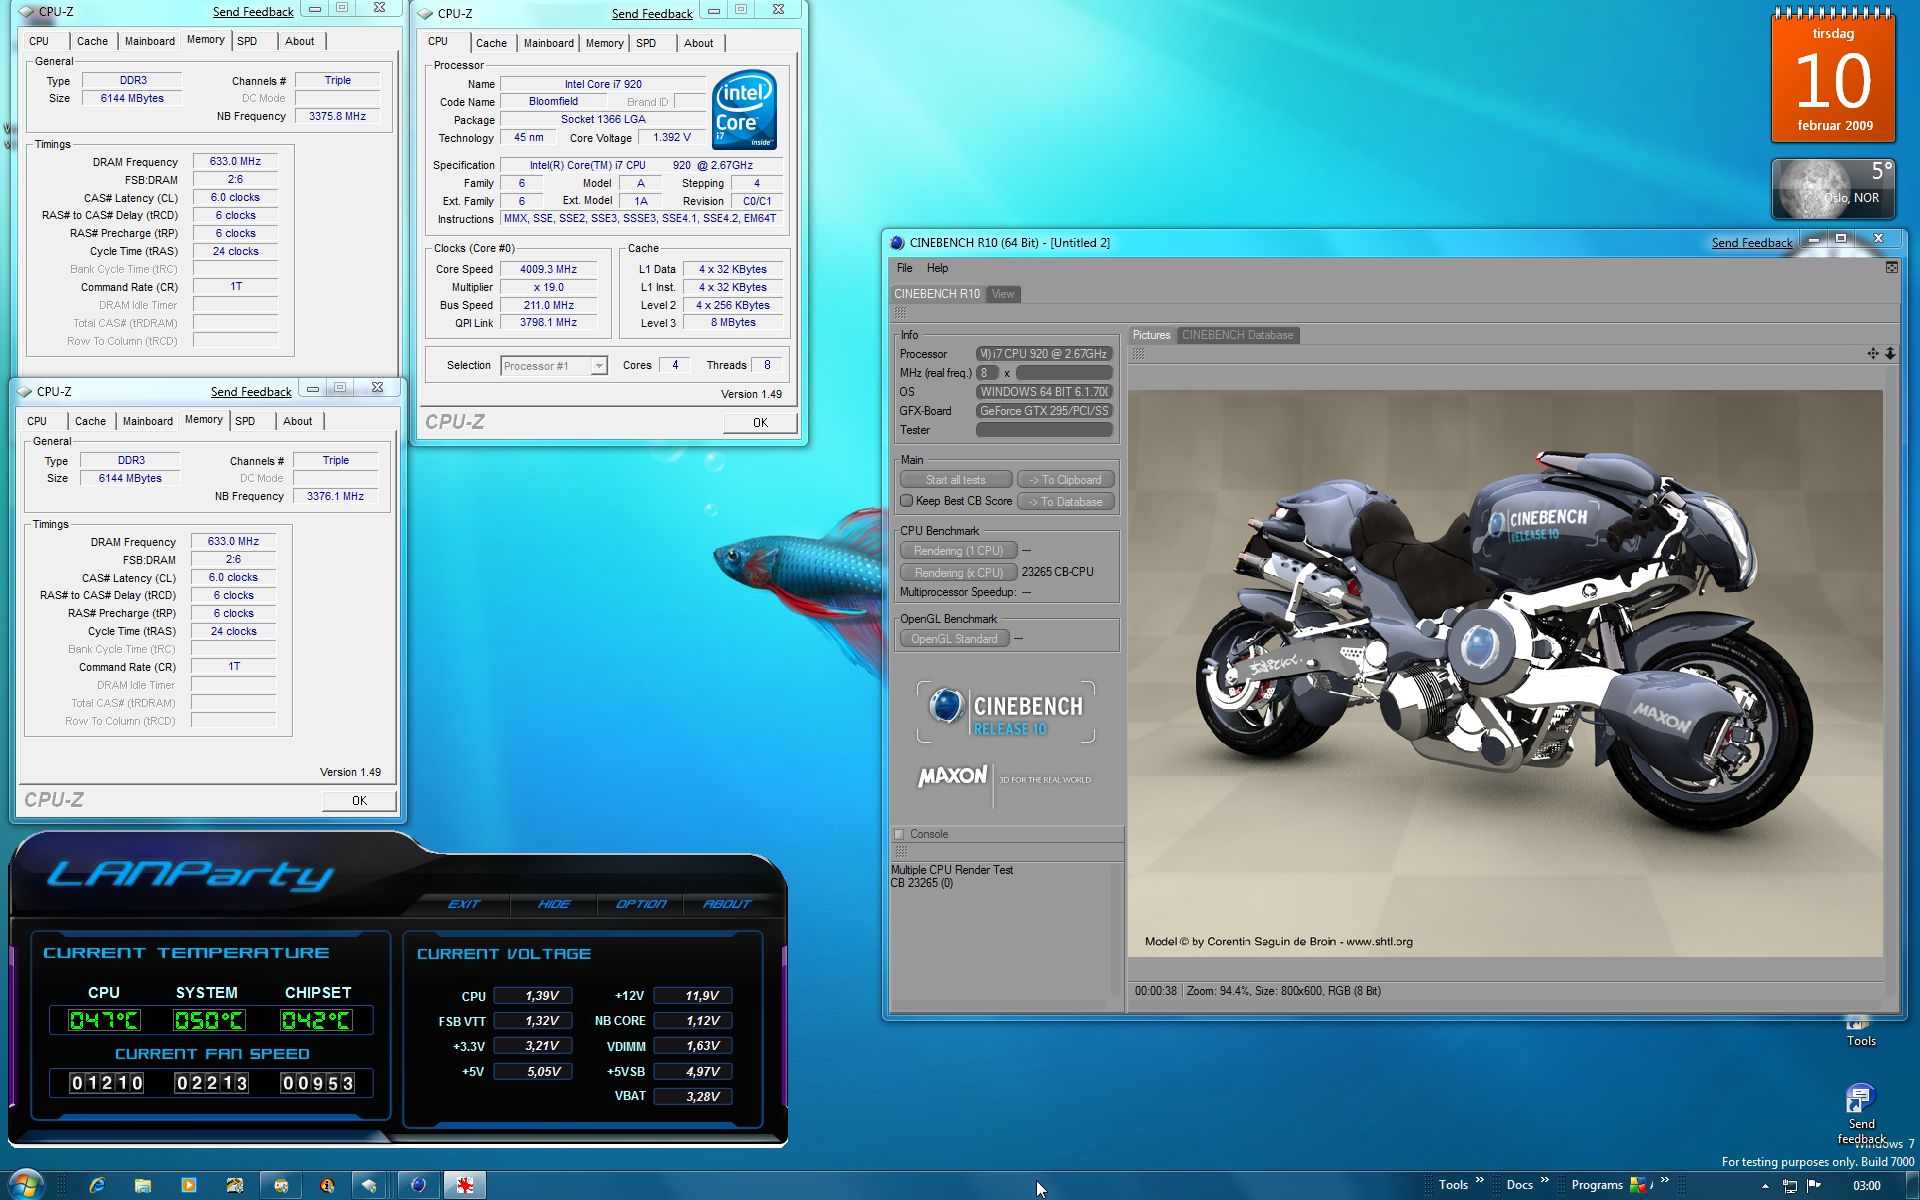
Task: Expand the Programs toolbar chevron on taskbar
Action: click(1664, 1181)
